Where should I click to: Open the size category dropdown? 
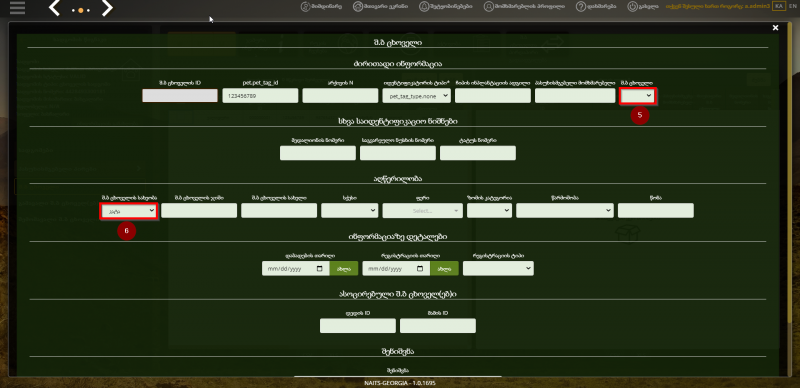tap(489, 210)
